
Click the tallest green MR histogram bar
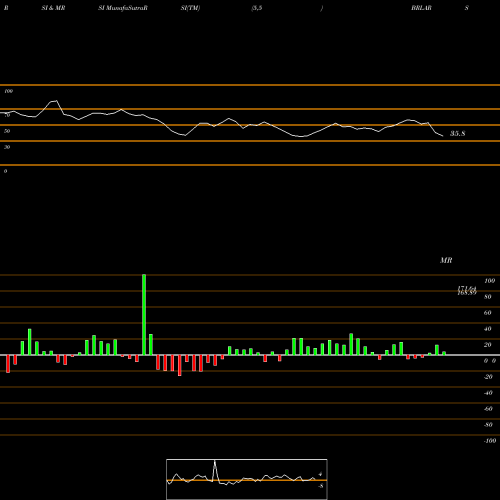pos(144,315)
